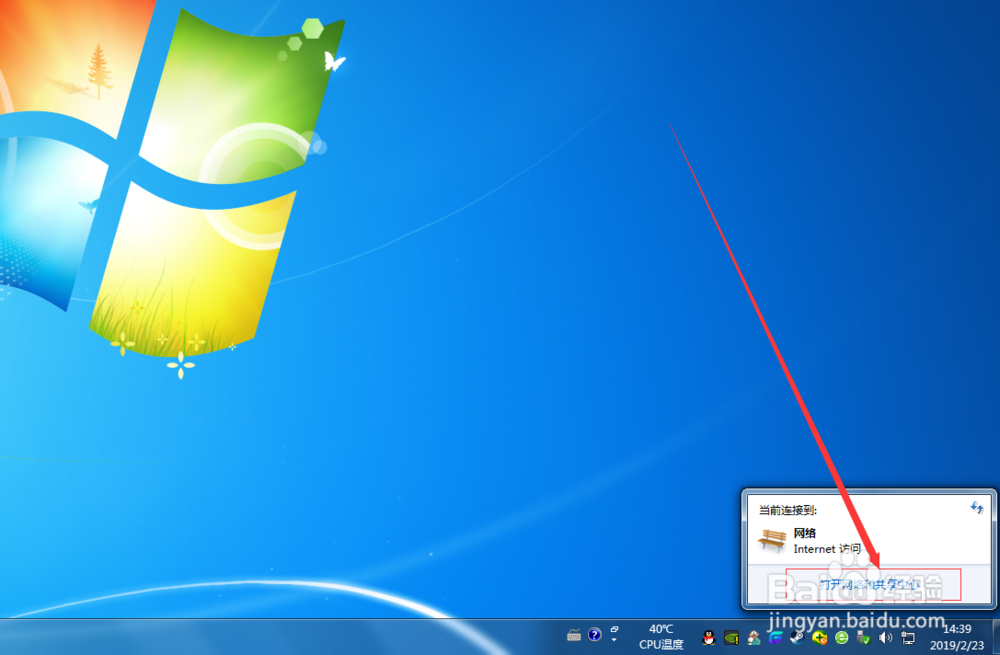Click the language bar restore icon

tap(614, 629)
